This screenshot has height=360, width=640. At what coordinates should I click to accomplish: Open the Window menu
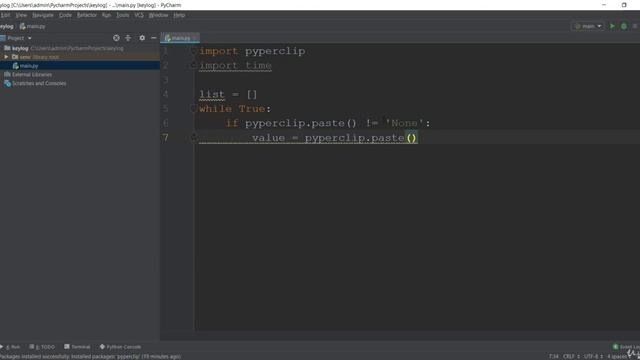tap(158, 15)
